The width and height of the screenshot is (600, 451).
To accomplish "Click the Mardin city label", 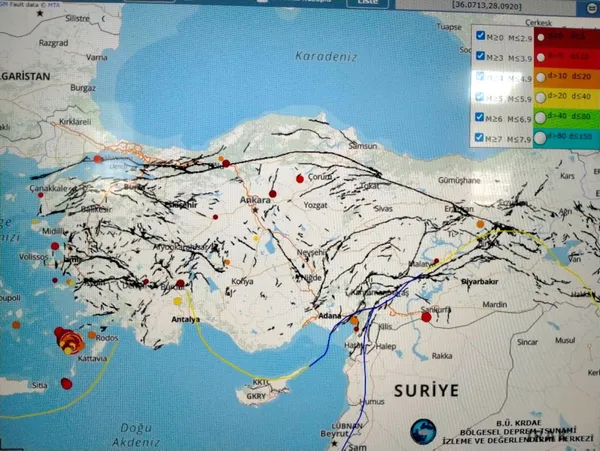I will pos(494,305).
